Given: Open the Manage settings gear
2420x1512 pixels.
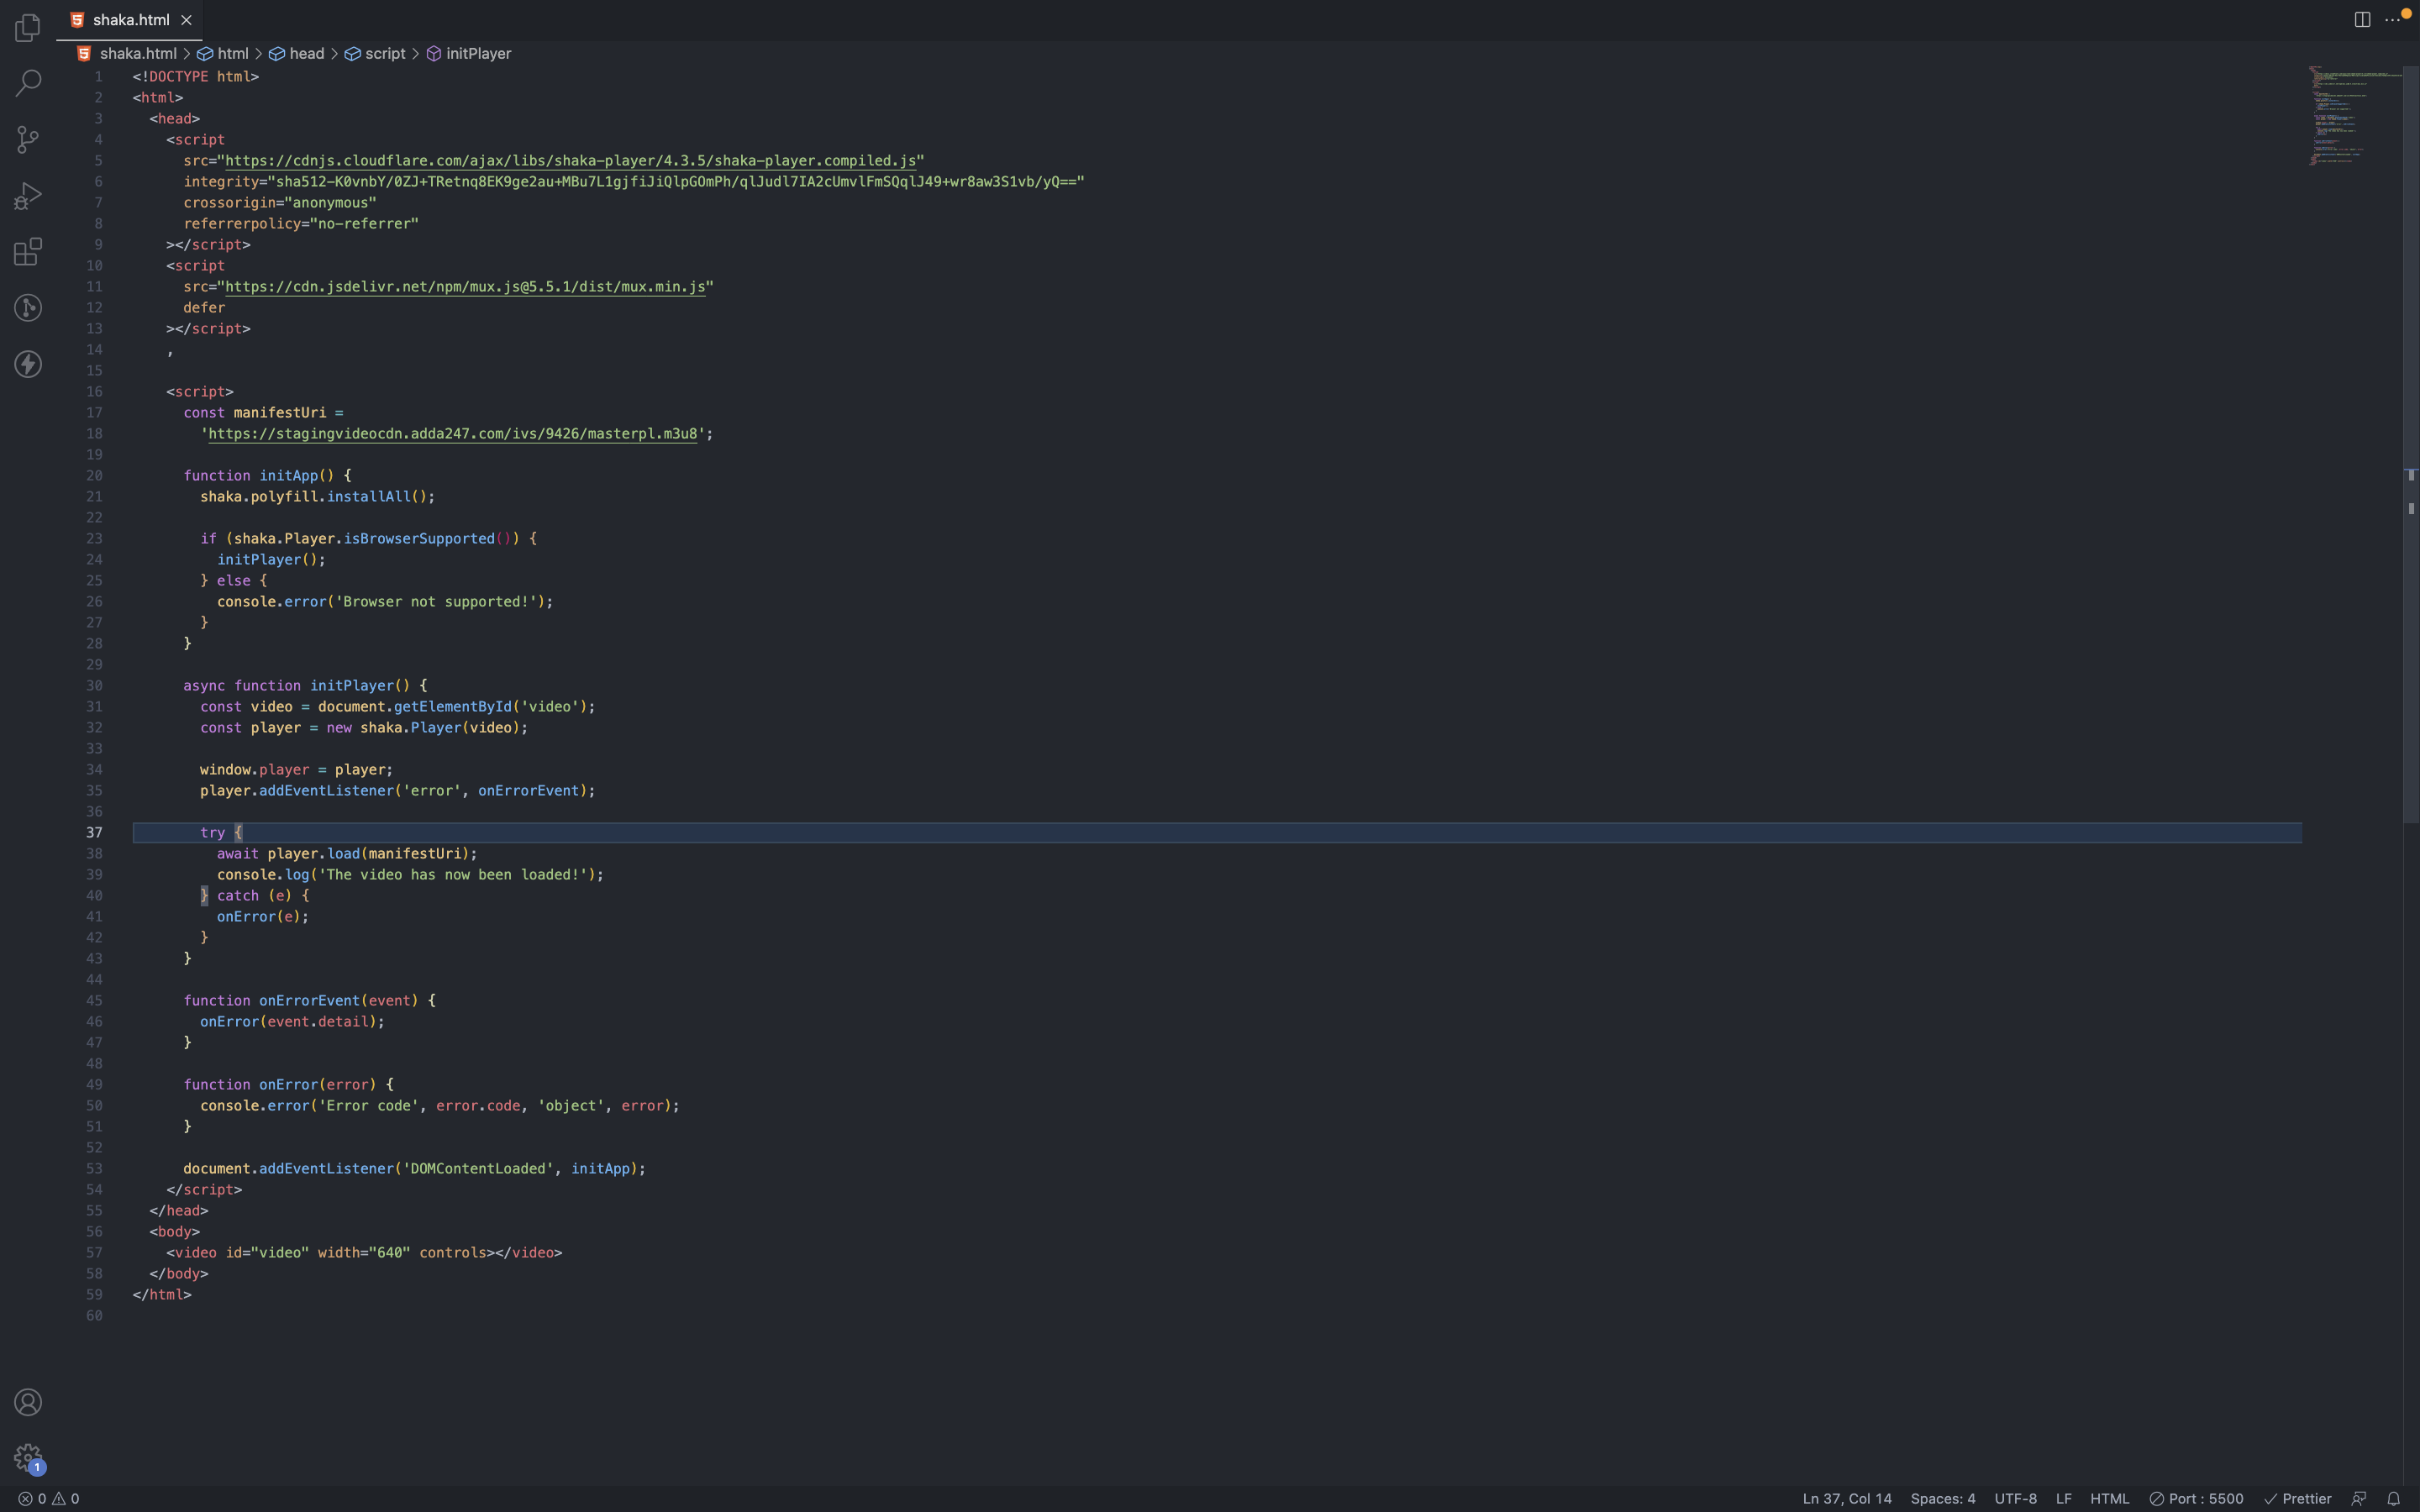Looking at the screenshot, I should pyautogui.click(x=27, y=1458).
